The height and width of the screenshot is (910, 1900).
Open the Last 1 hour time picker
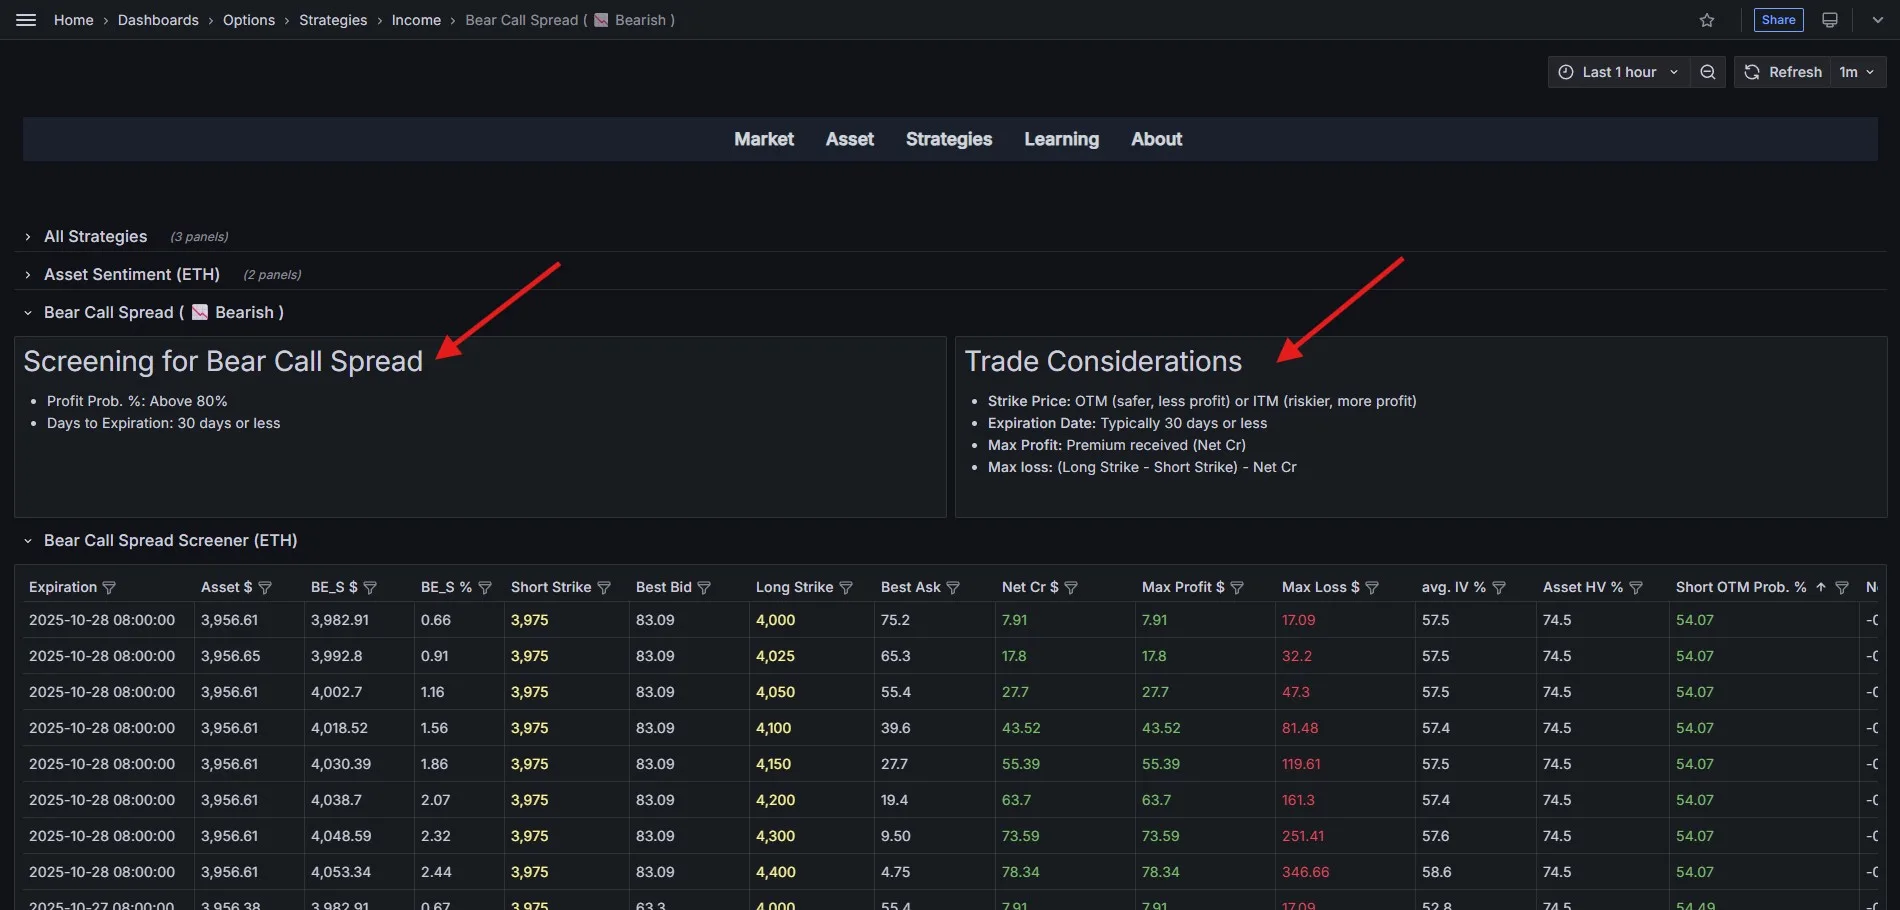pos(1618,72)
